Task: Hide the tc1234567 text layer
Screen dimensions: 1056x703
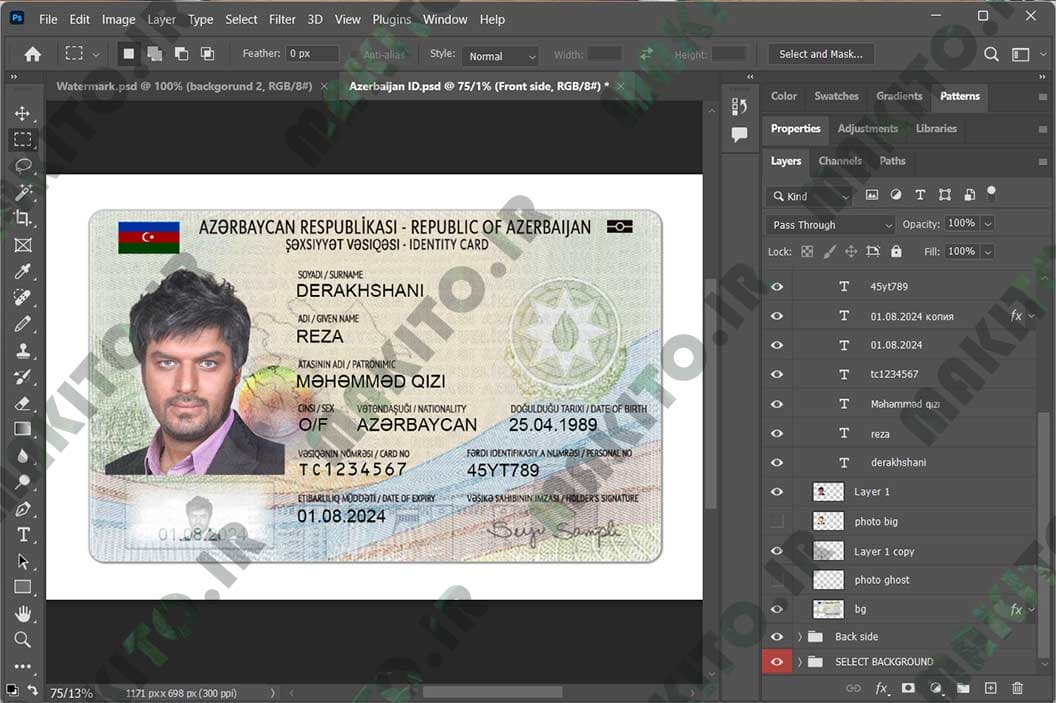Action: (x=777, y=374)
